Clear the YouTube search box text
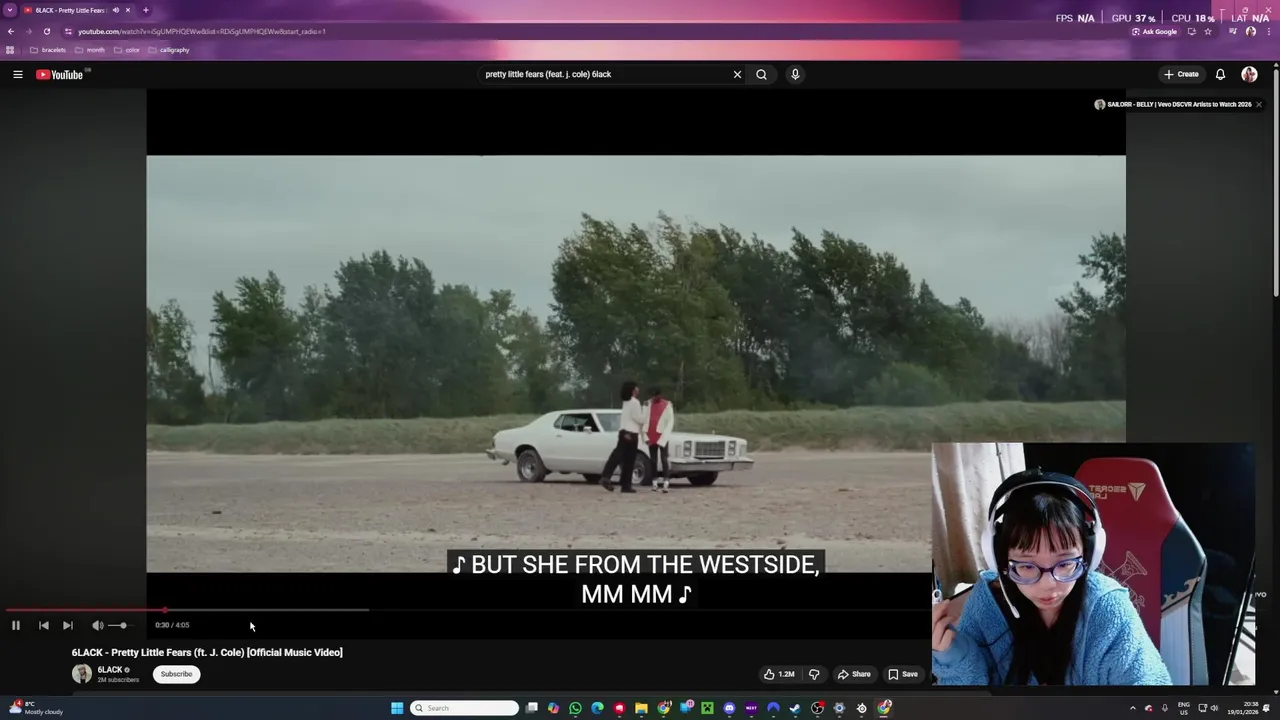This screenshot has width=1280, height=720. (x=737, y=74)
